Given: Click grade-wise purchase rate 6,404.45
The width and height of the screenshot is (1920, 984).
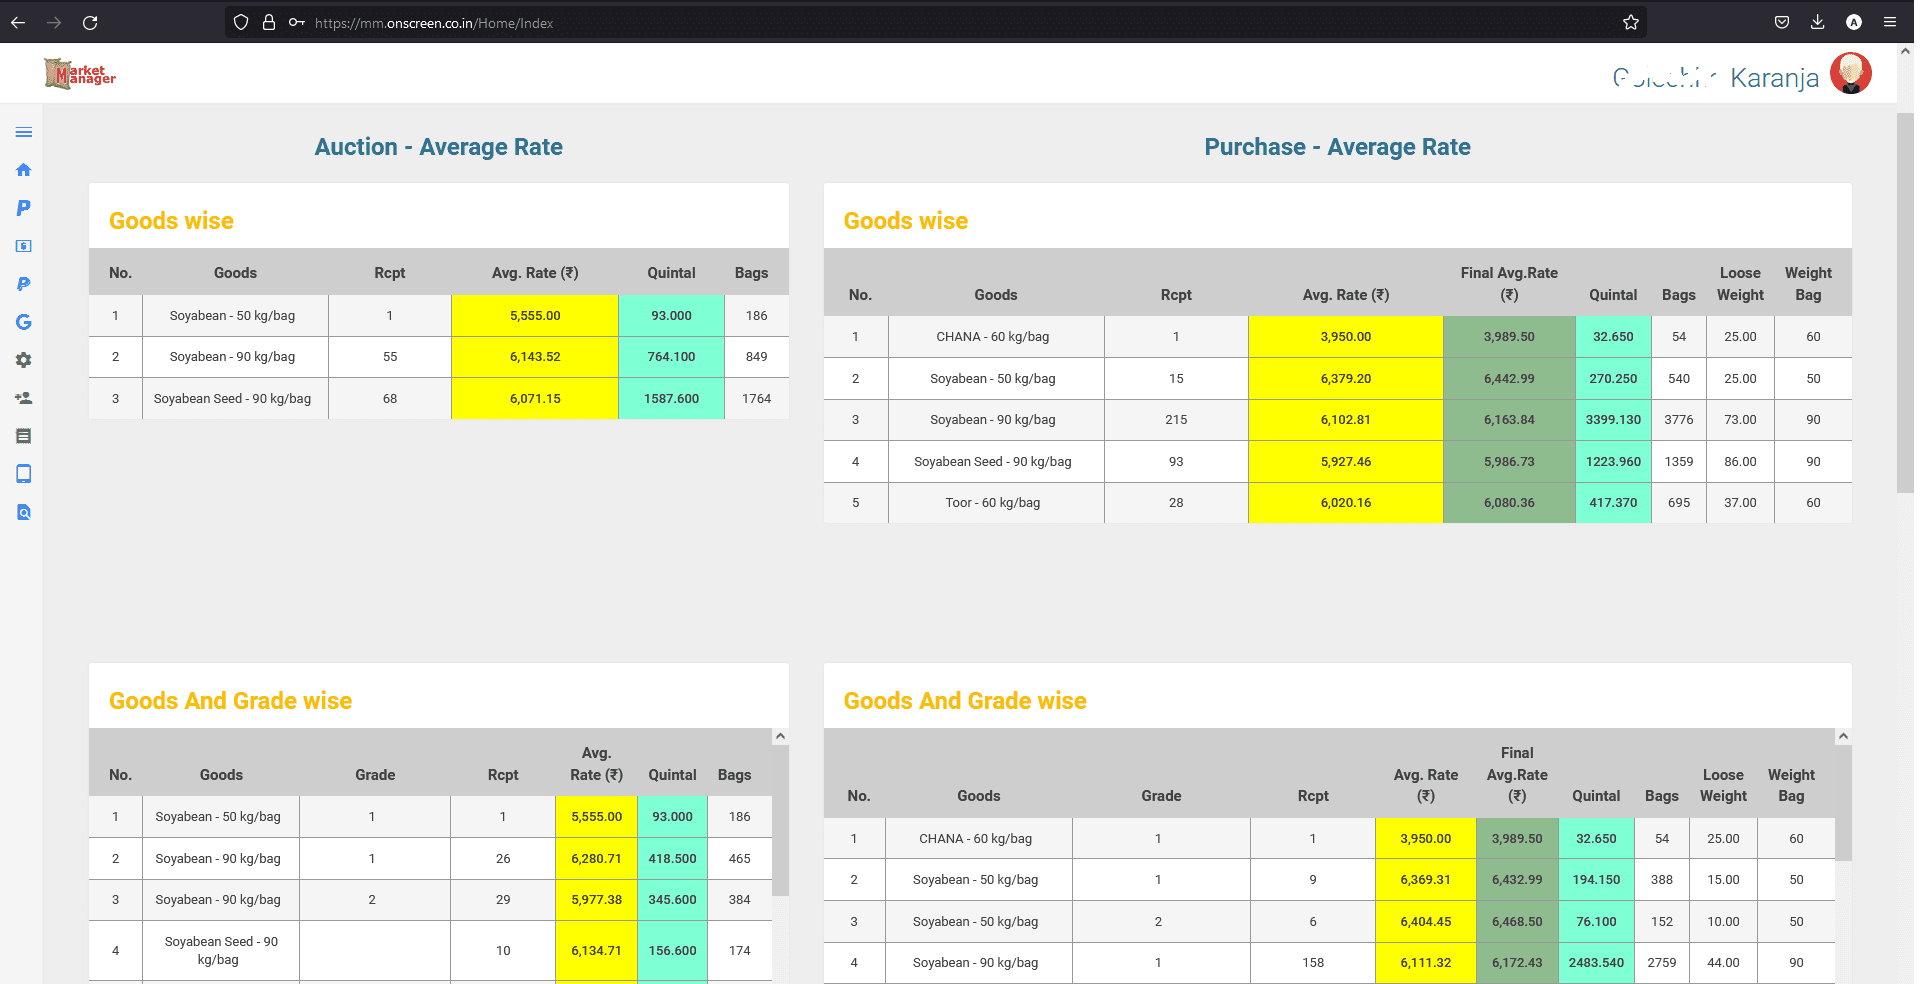Looking at the screenshot, I should pos(1425,922).
